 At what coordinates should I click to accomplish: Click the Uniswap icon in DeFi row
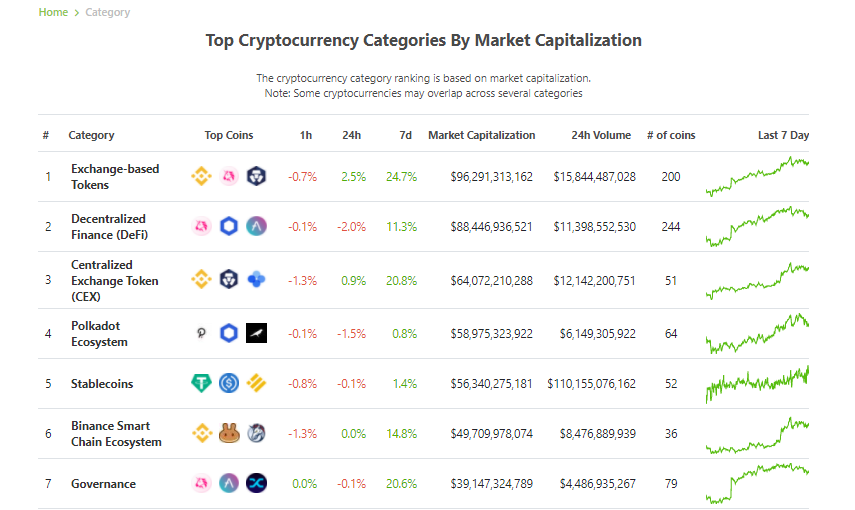pyautogui.click(x=201, y=226)
